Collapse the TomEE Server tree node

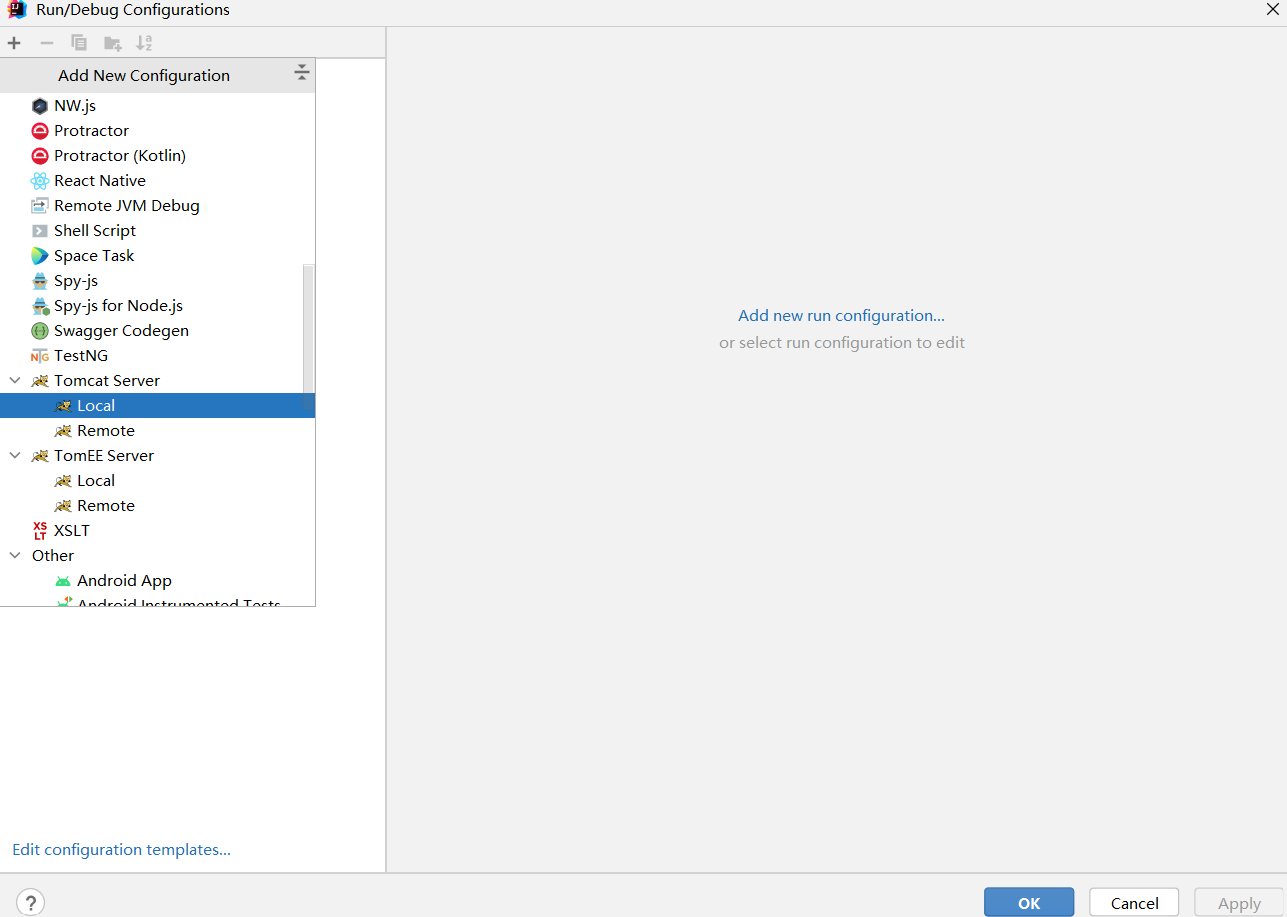[15, 456]
